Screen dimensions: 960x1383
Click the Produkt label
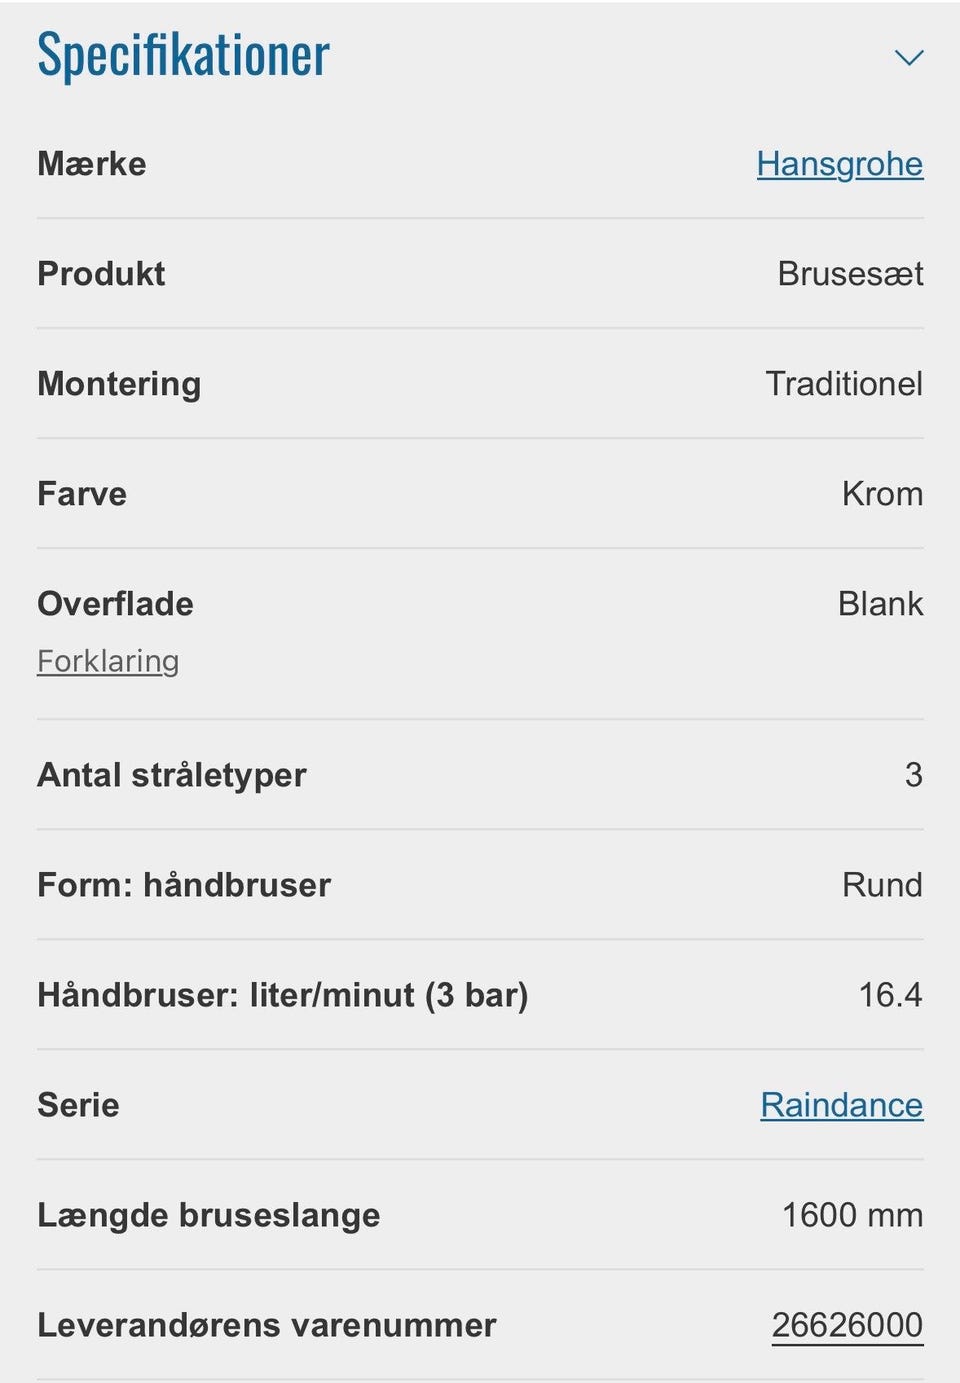click(101, 274)
